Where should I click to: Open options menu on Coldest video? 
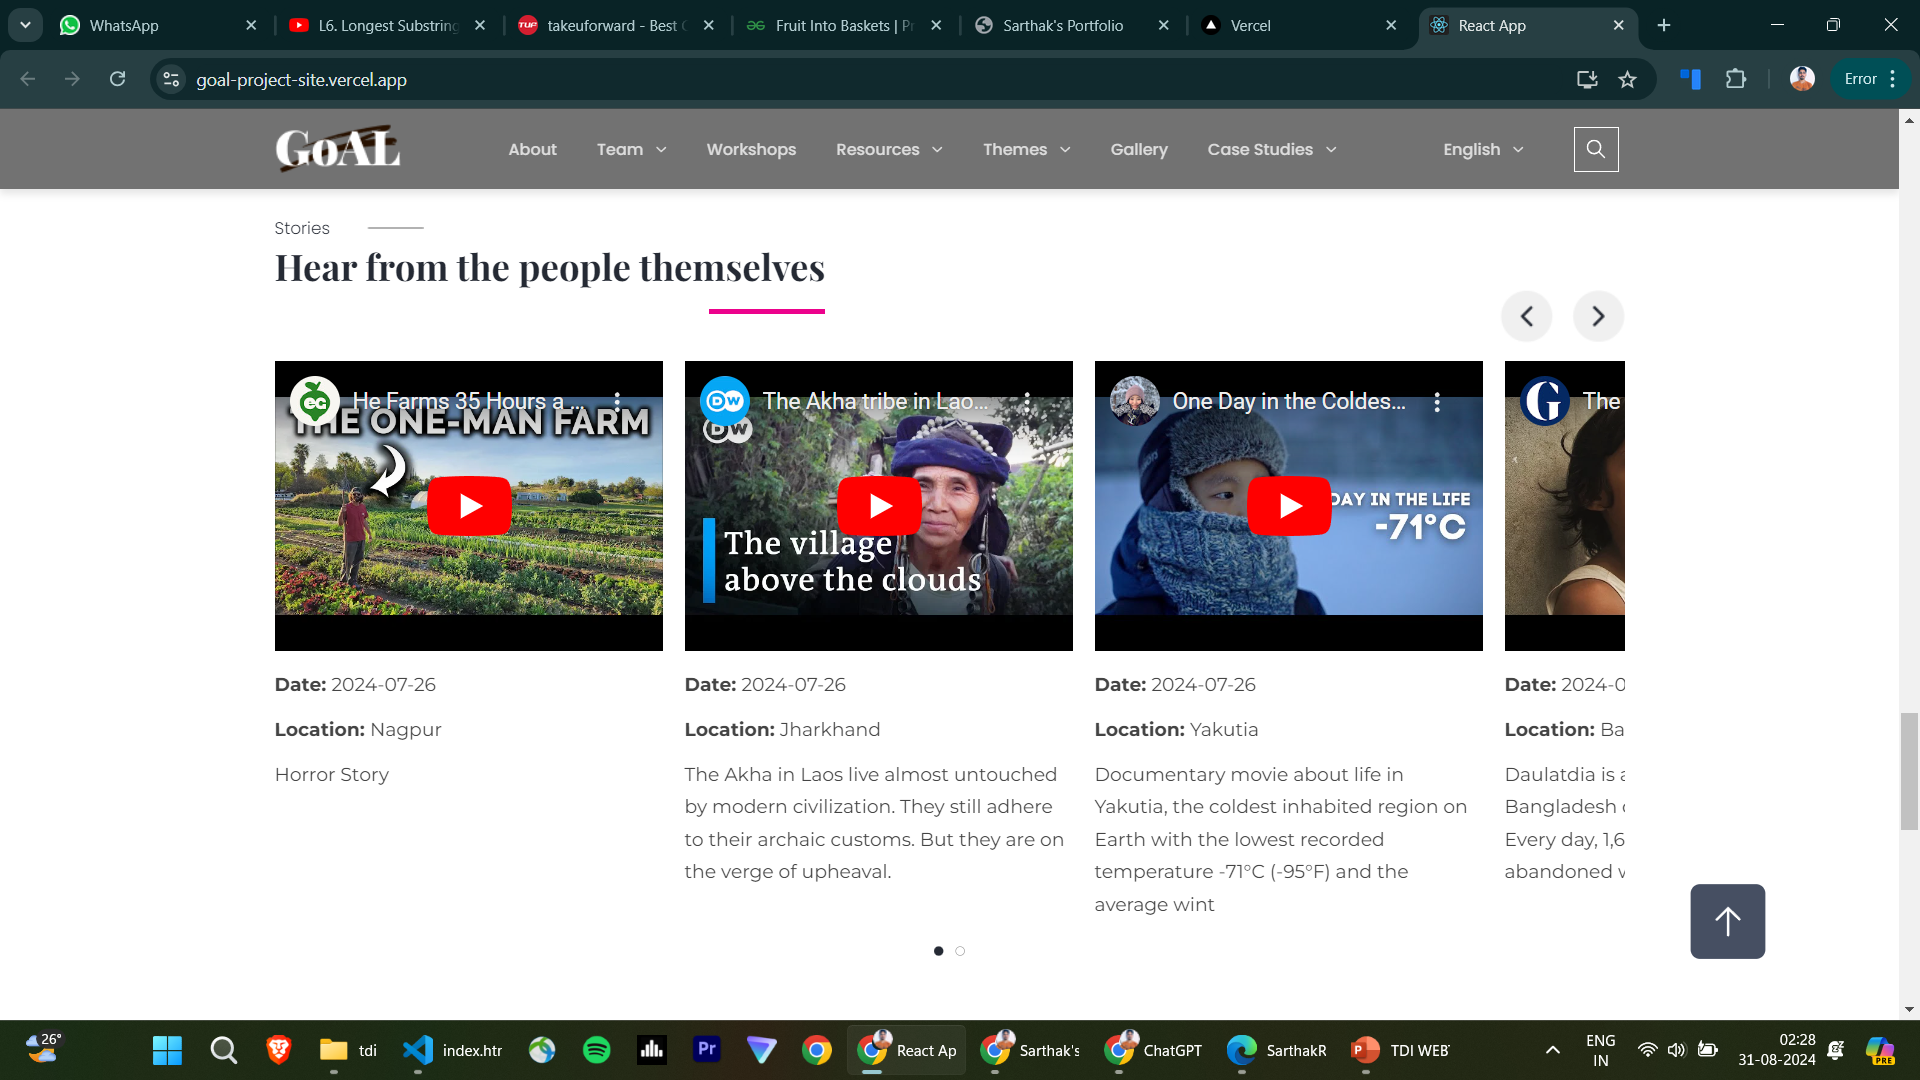click(x=1437, y=402)
